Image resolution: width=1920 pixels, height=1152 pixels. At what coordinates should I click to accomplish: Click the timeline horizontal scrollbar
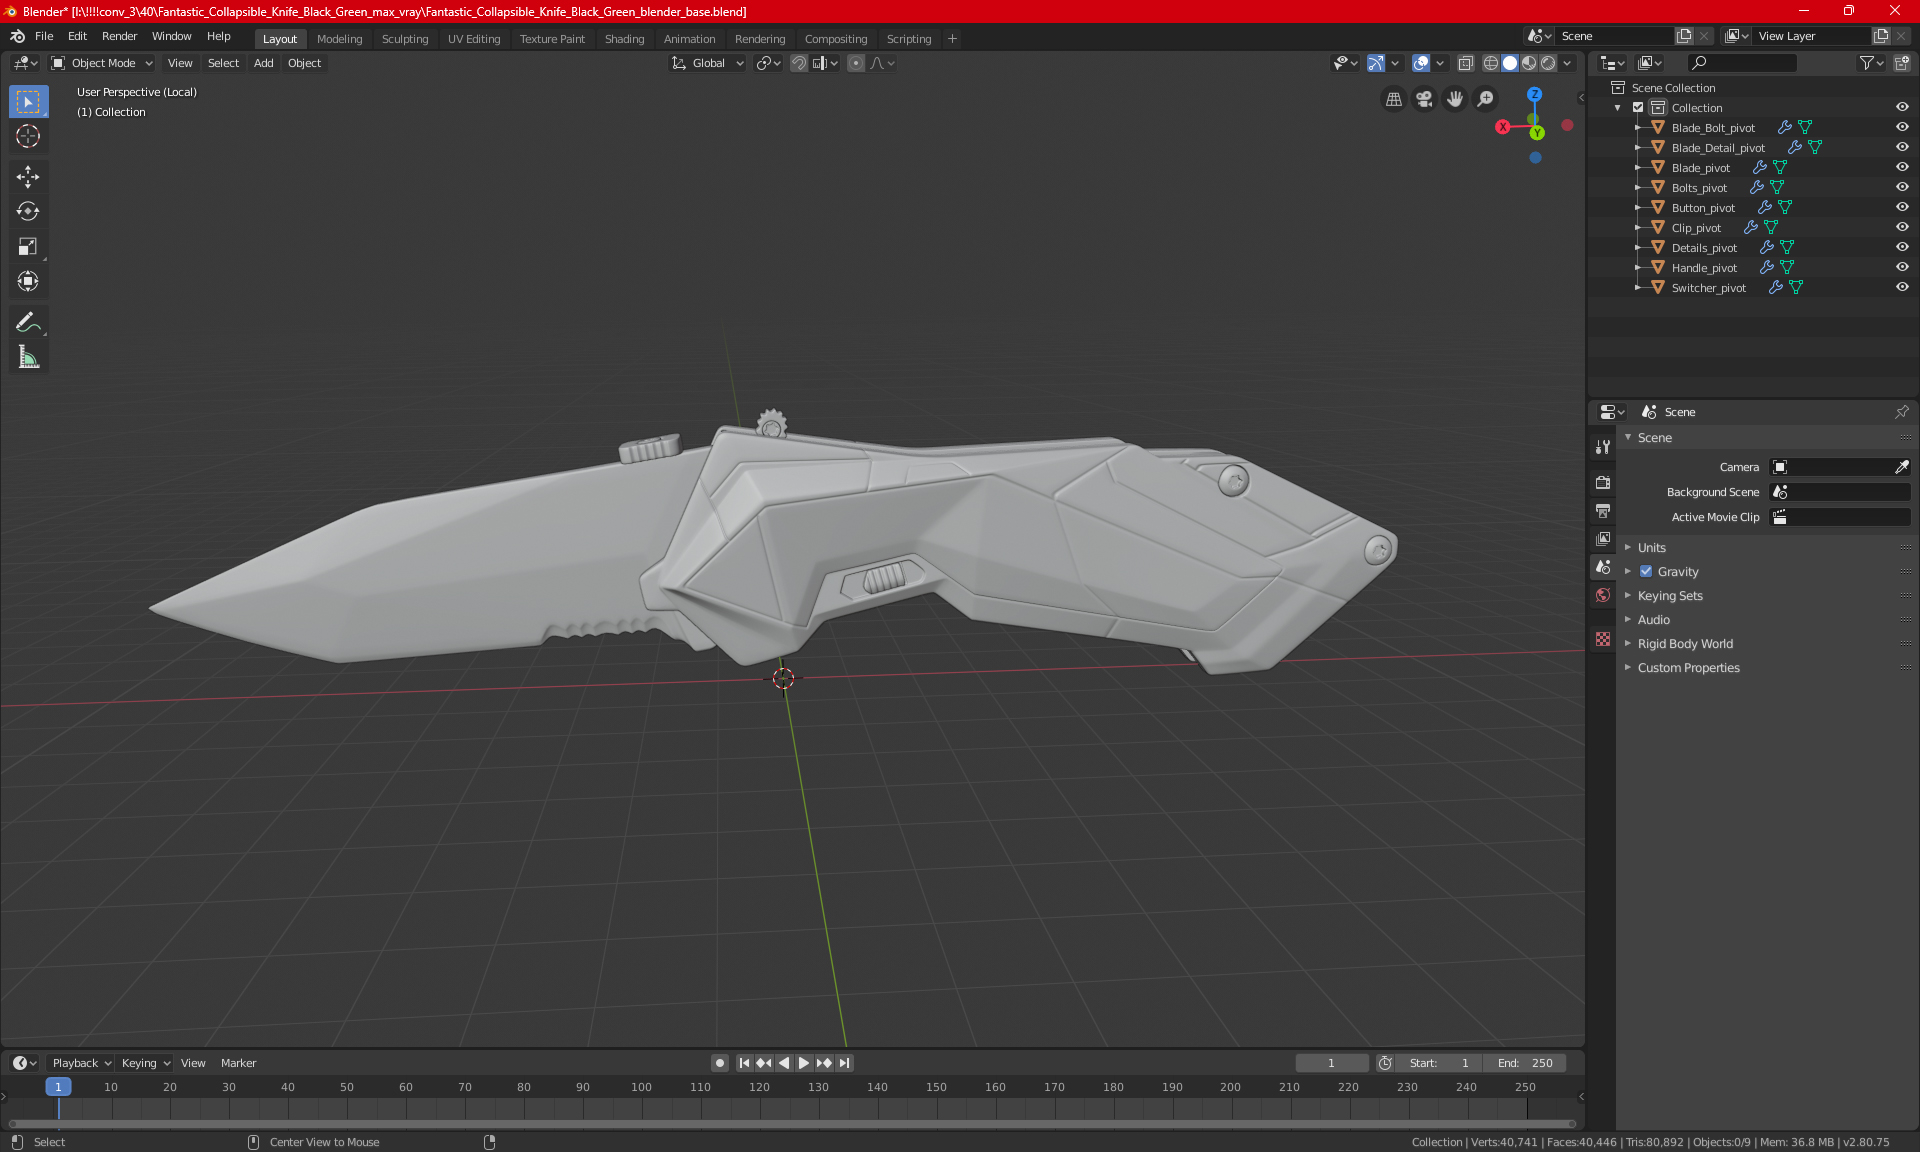(x=790, y=1124)
